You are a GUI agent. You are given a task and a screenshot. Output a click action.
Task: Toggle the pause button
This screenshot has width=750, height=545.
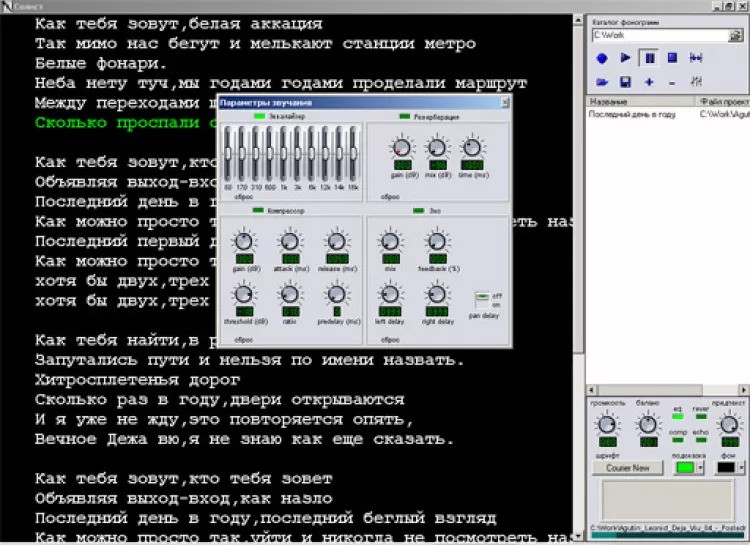649,58
